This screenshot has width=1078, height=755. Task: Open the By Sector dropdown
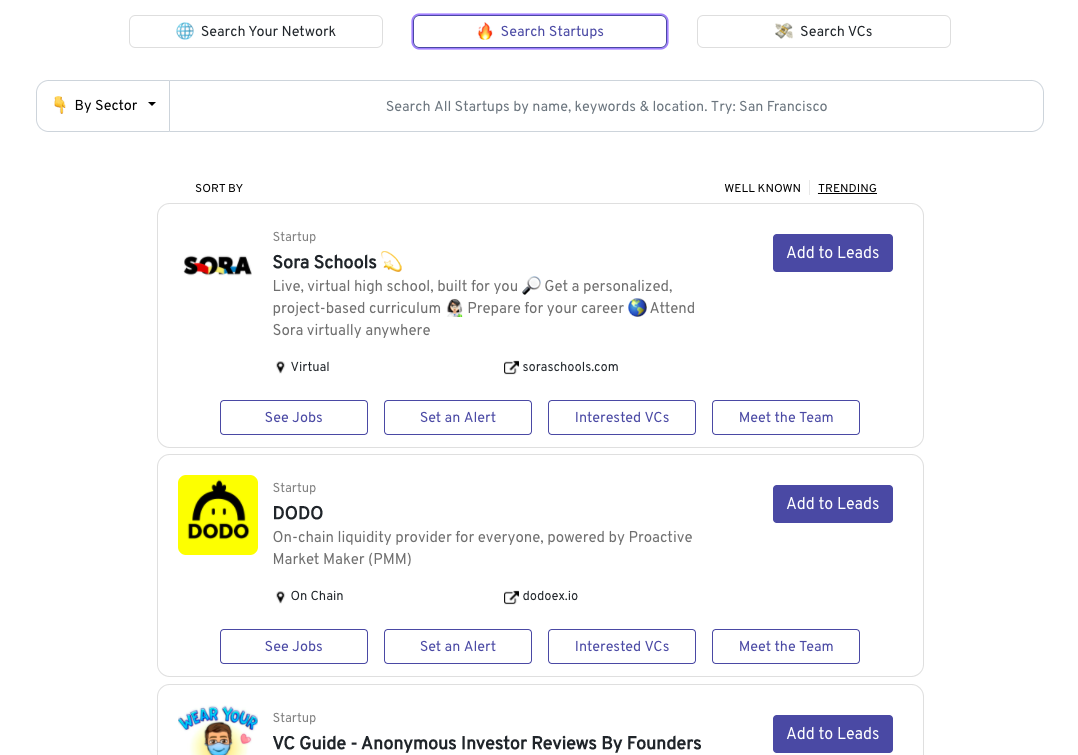tap(104, 106)
